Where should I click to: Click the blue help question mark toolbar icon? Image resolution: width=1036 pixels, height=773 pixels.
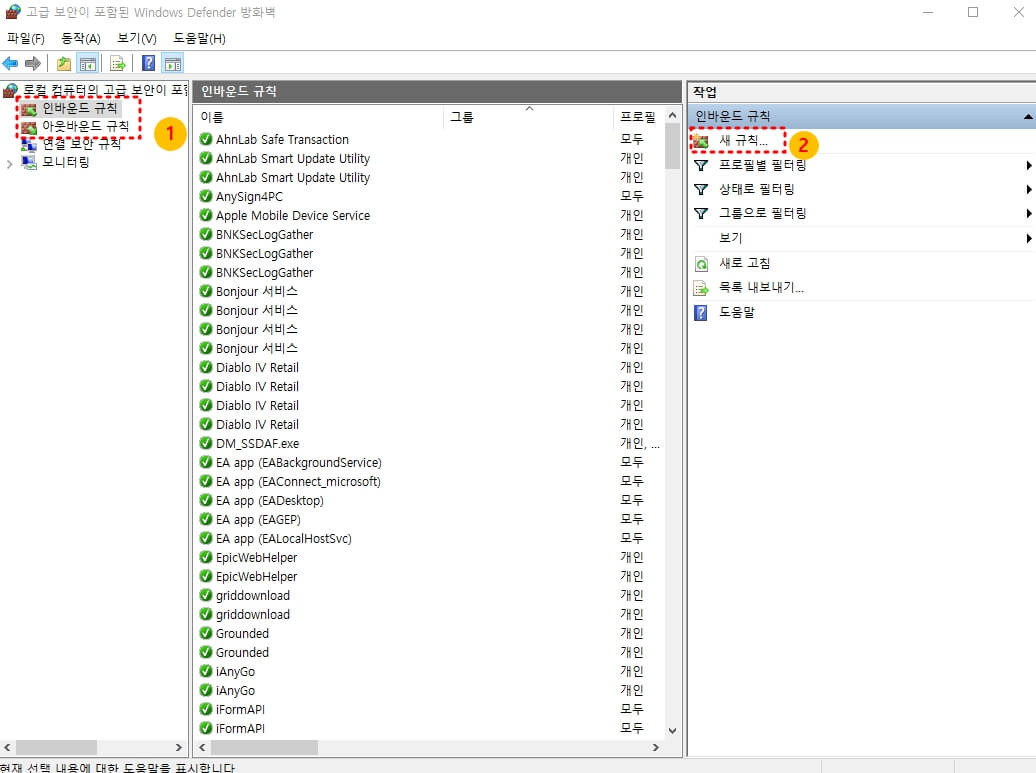coord(149,63)
